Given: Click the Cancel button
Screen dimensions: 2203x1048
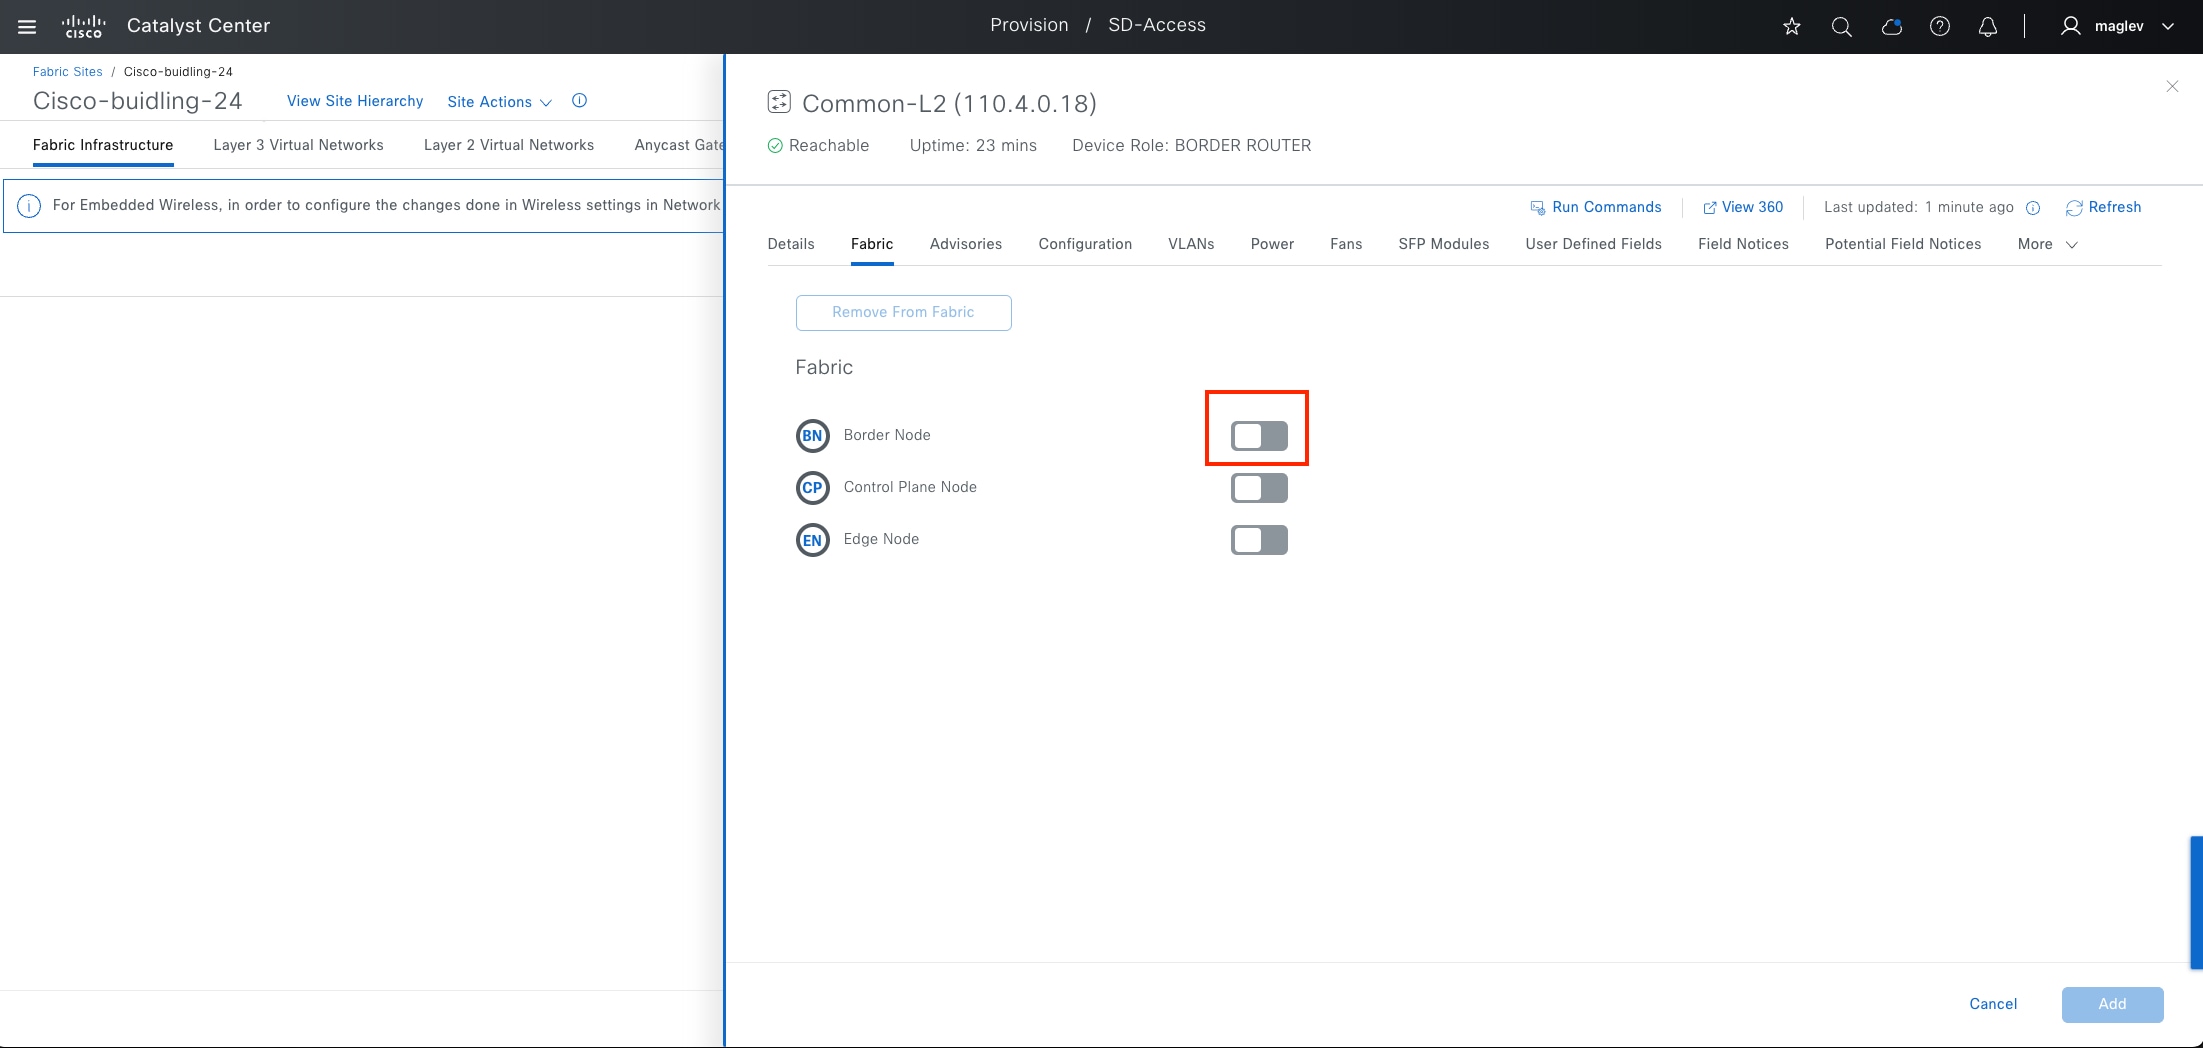Looking at the screenshot, I should [1993, 1004].
